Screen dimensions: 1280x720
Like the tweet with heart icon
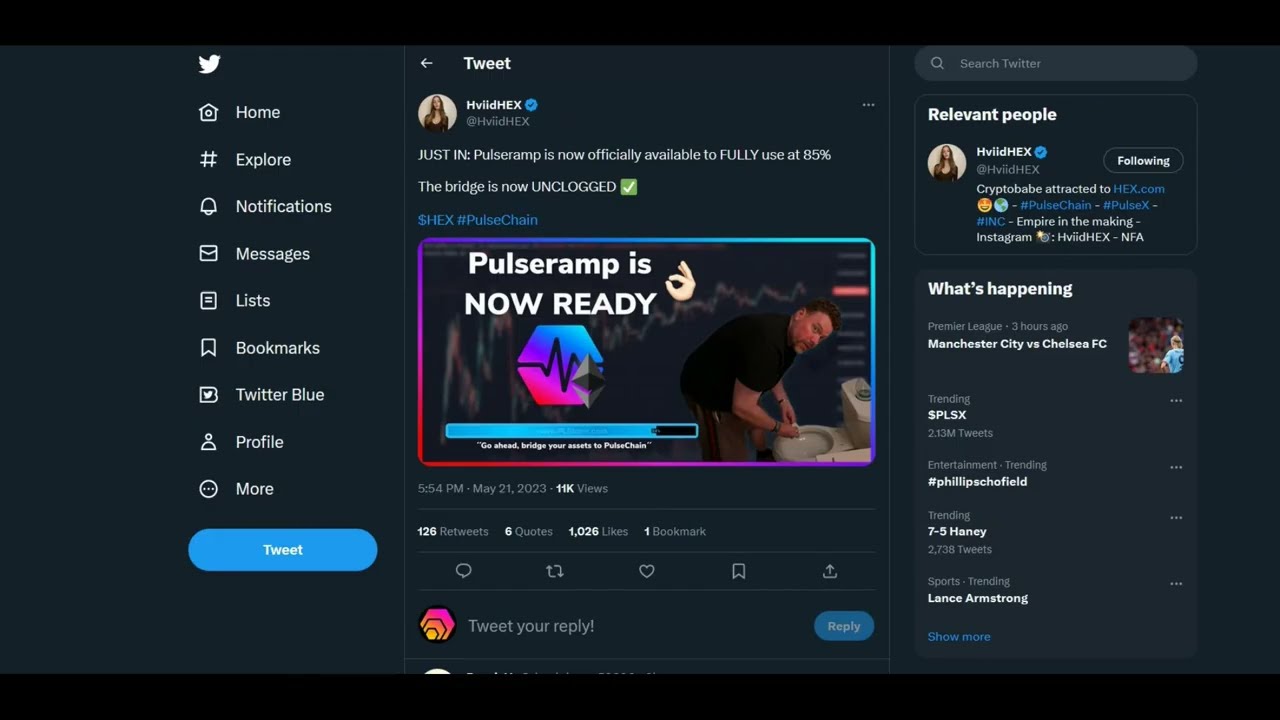point(647,571)
